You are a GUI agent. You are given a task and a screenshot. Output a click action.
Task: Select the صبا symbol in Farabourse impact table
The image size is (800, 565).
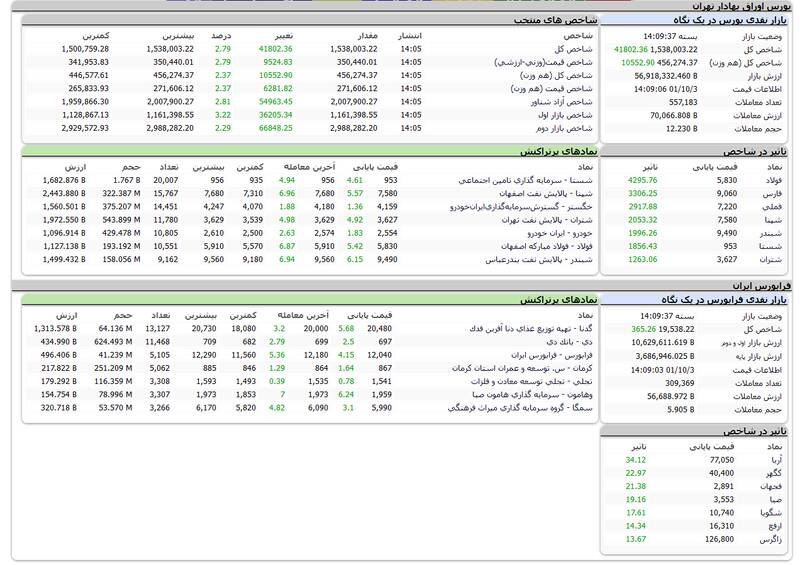coord(776,500)
